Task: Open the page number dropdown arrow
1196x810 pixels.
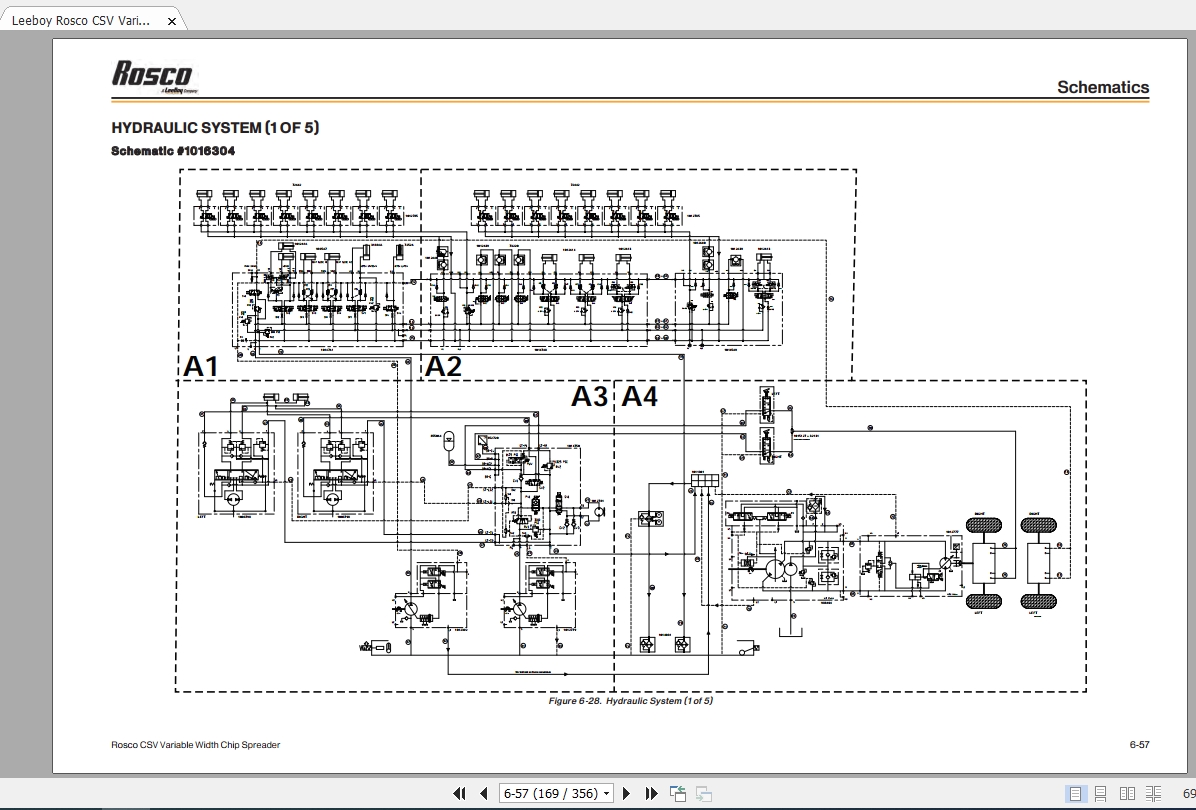Action: pyautogui.click(x=606, y=793)
